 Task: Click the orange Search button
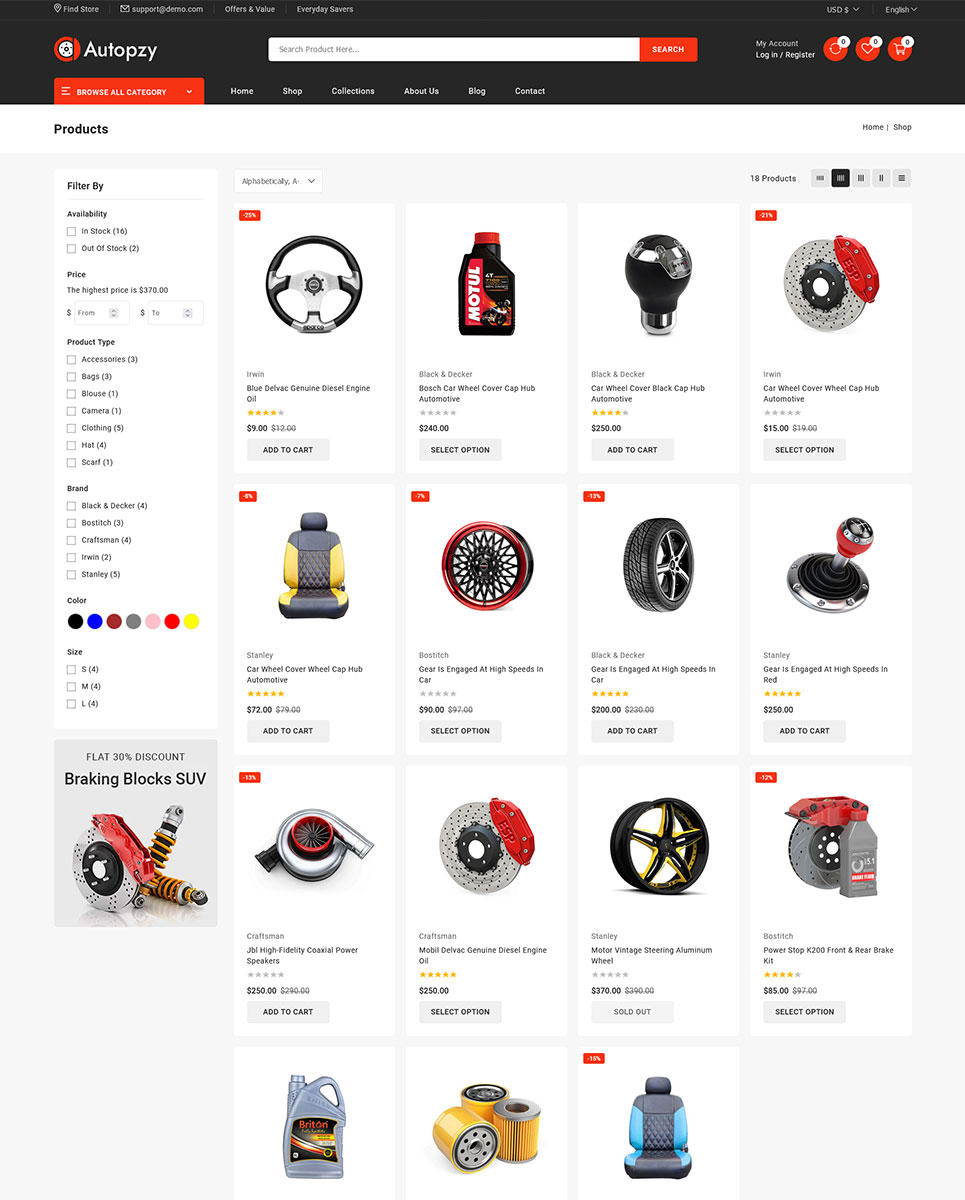(x=668, y=49)
